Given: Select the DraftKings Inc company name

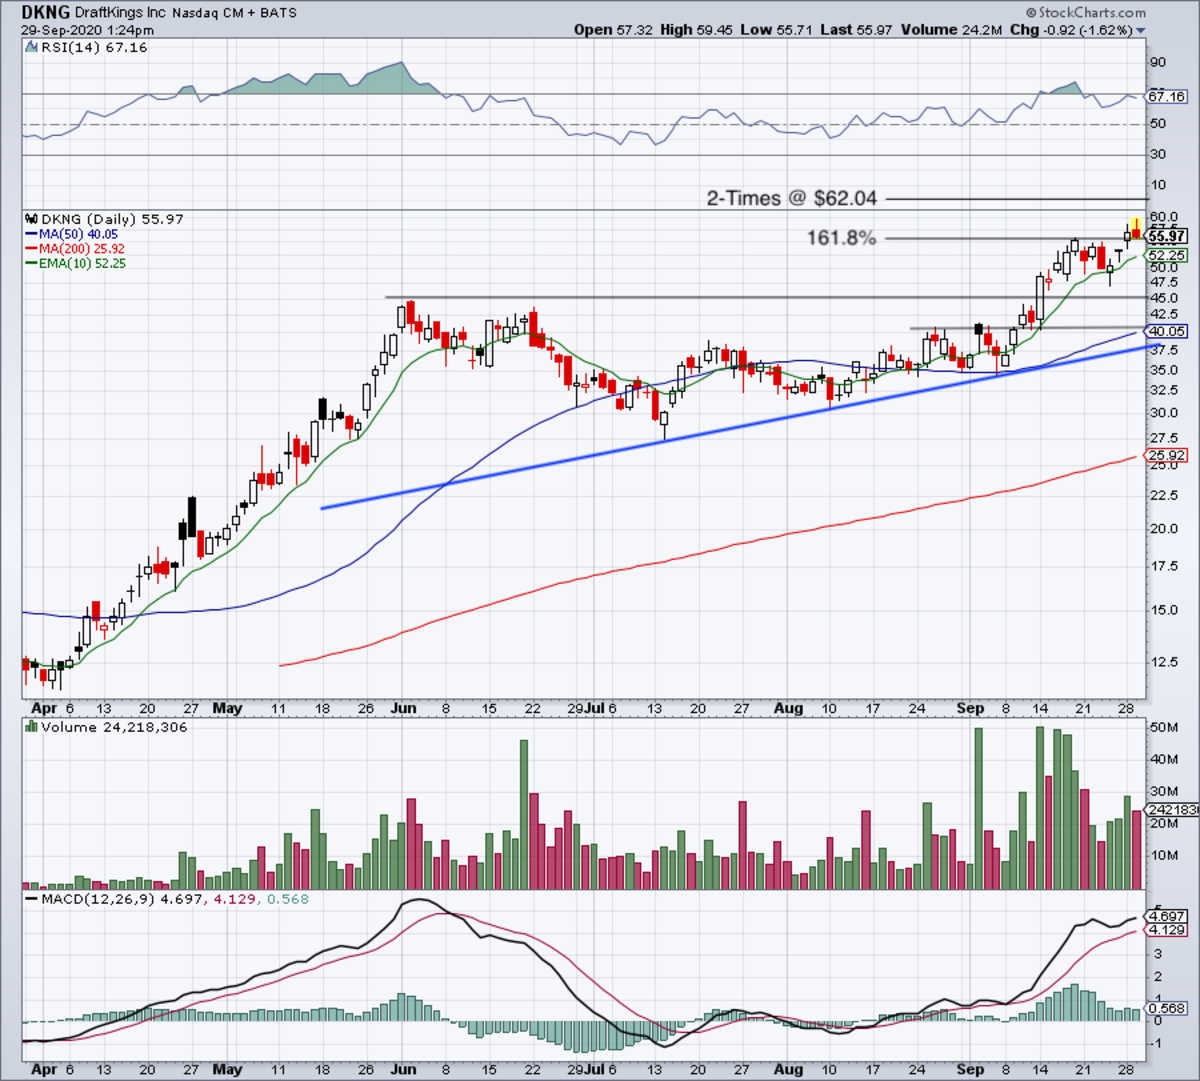Looking at the screenshot, I should point(122,14).
